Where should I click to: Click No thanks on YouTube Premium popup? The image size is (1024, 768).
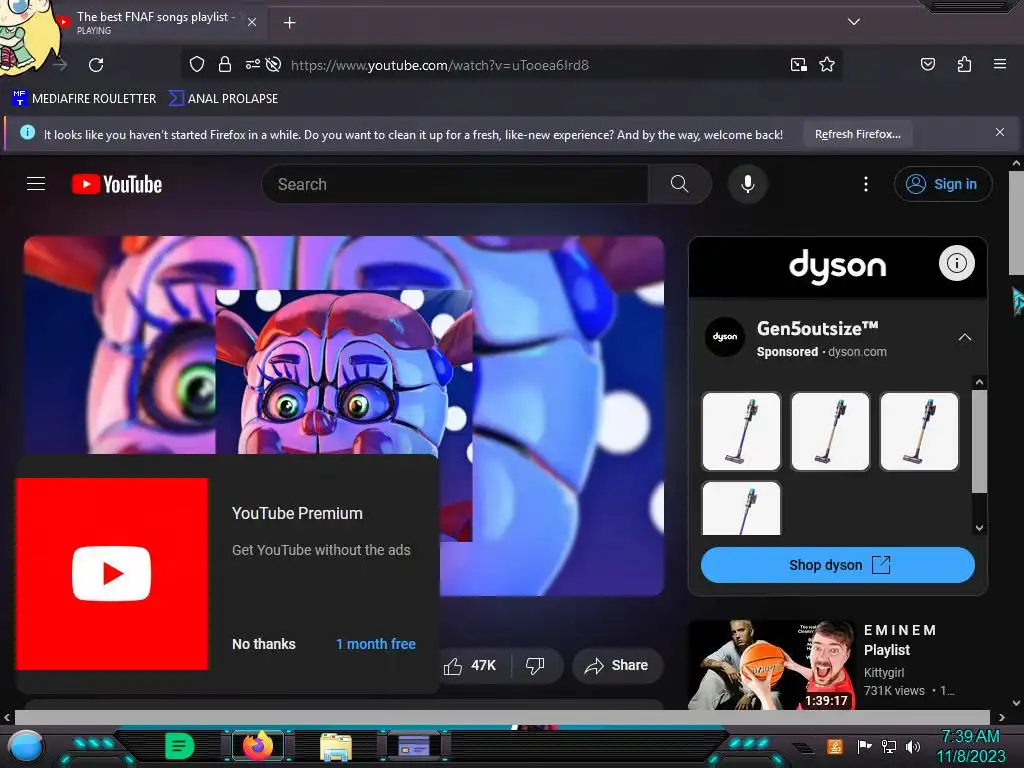click(264, 644)
